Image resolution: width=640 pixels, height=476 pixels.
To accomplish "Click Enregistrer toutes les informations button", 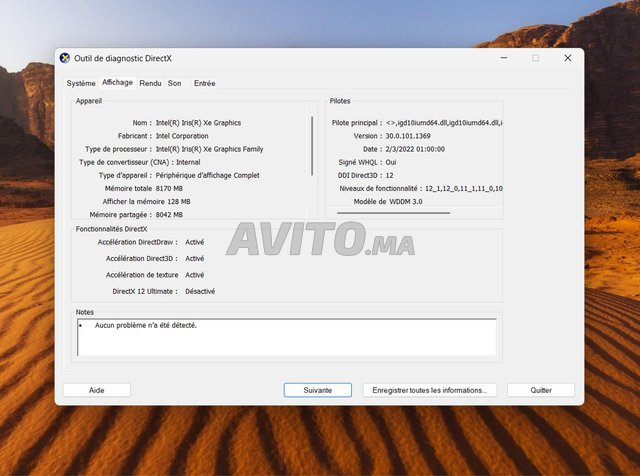I will tap(429, 390).
